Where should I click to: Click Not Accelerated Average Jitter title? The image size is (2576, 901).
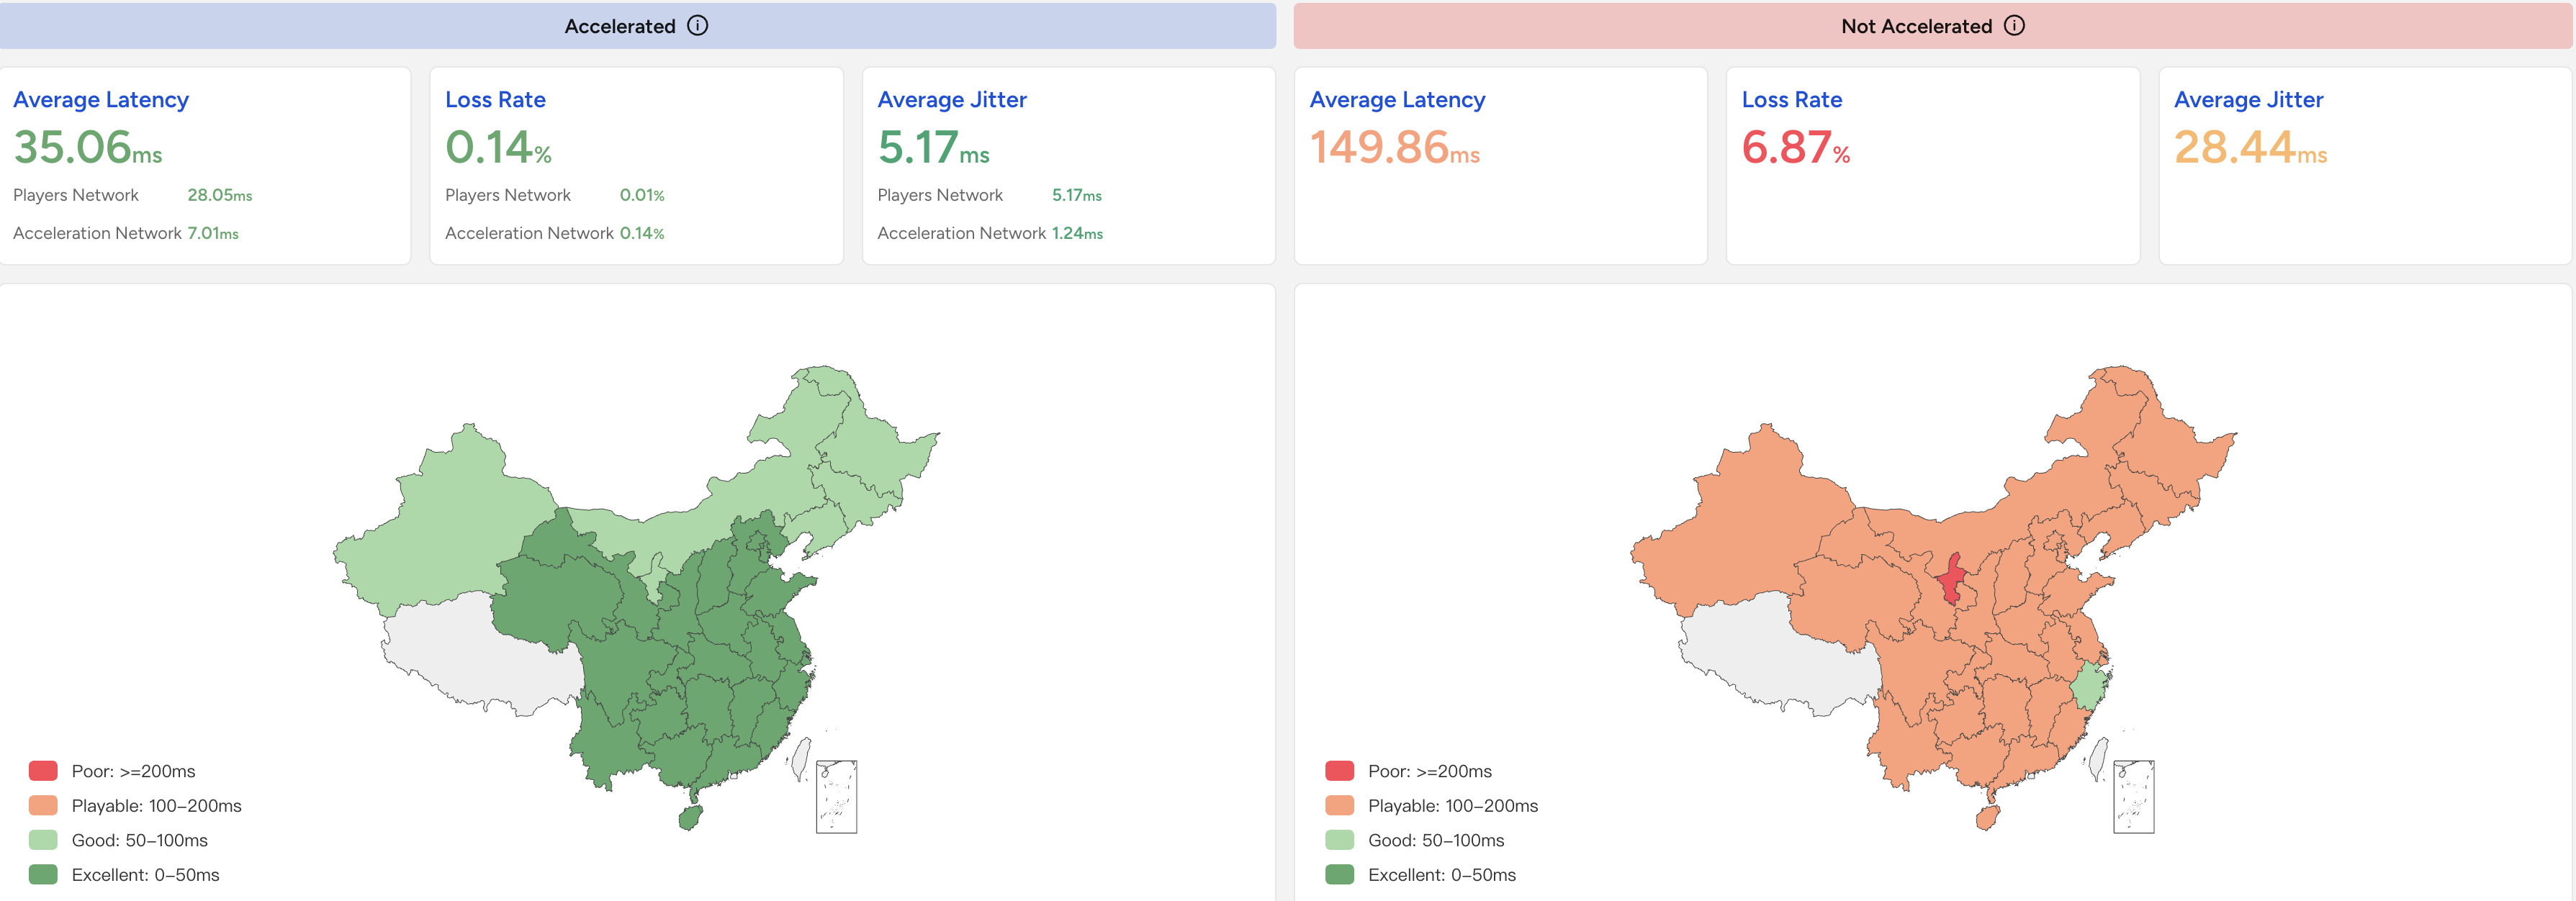[2248, 100]
